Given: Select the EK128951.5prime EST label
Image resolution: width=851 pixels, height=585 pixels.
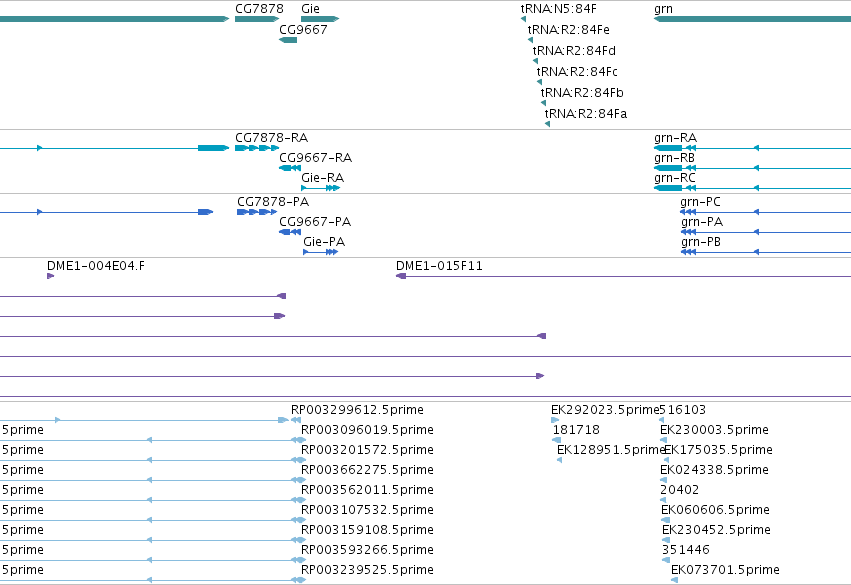Looking at the screenshot, I should [611, 450].
